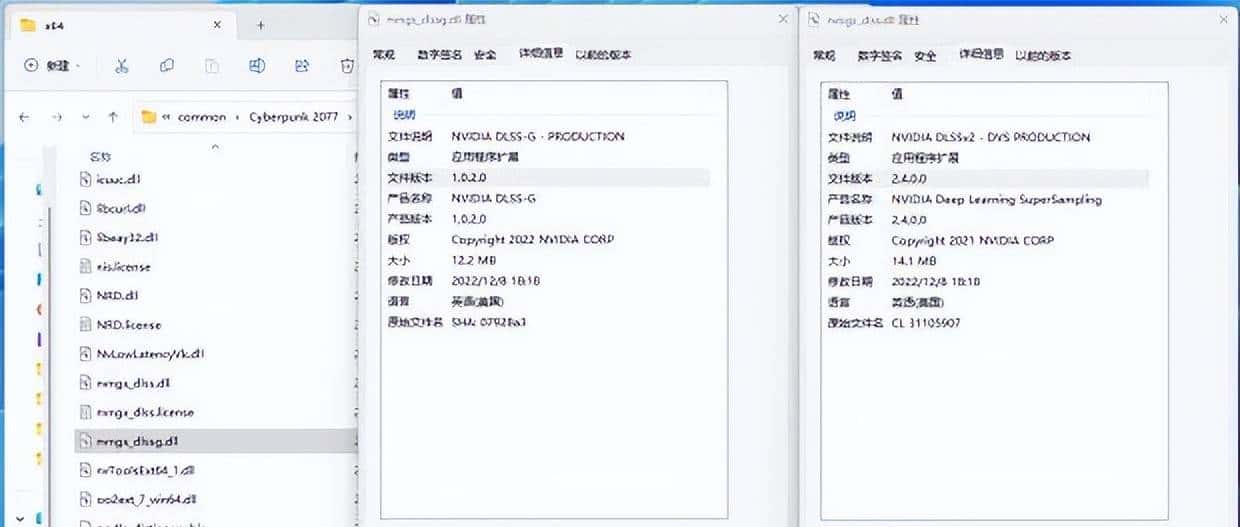Click NVIDIA Deep Learning SuperSampling product name
The width and height of the screenshot is (1240, 527).
[996, 199]
